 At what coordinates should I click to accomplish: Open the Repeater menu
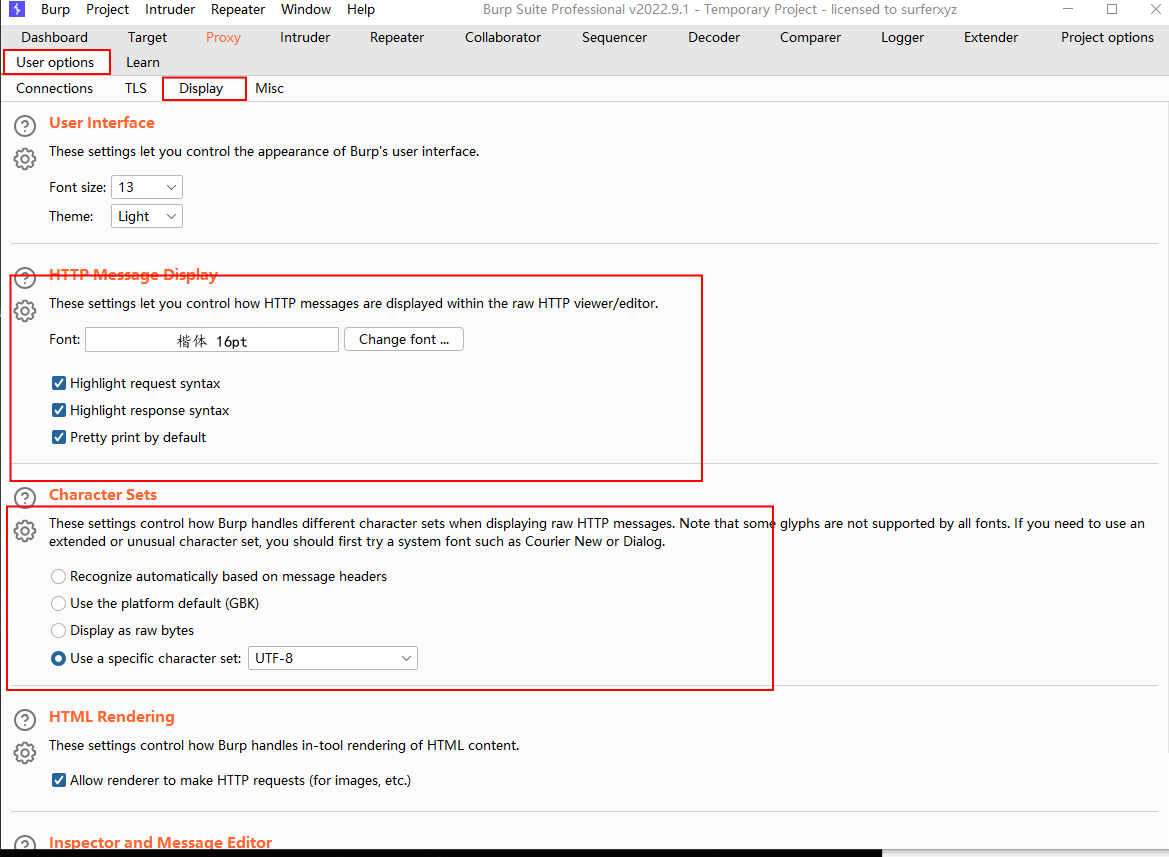238,10
